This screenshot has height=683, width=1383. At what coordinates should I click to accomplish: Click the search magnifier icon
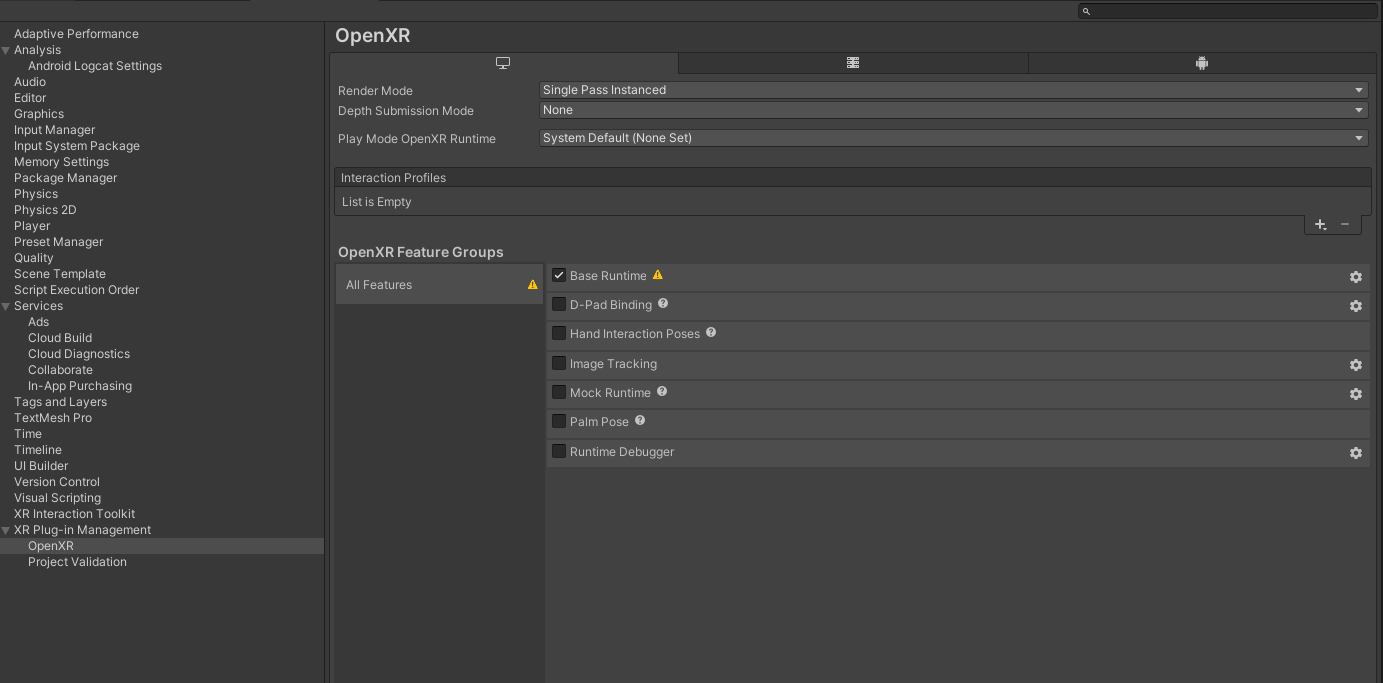pos(1087,11)
